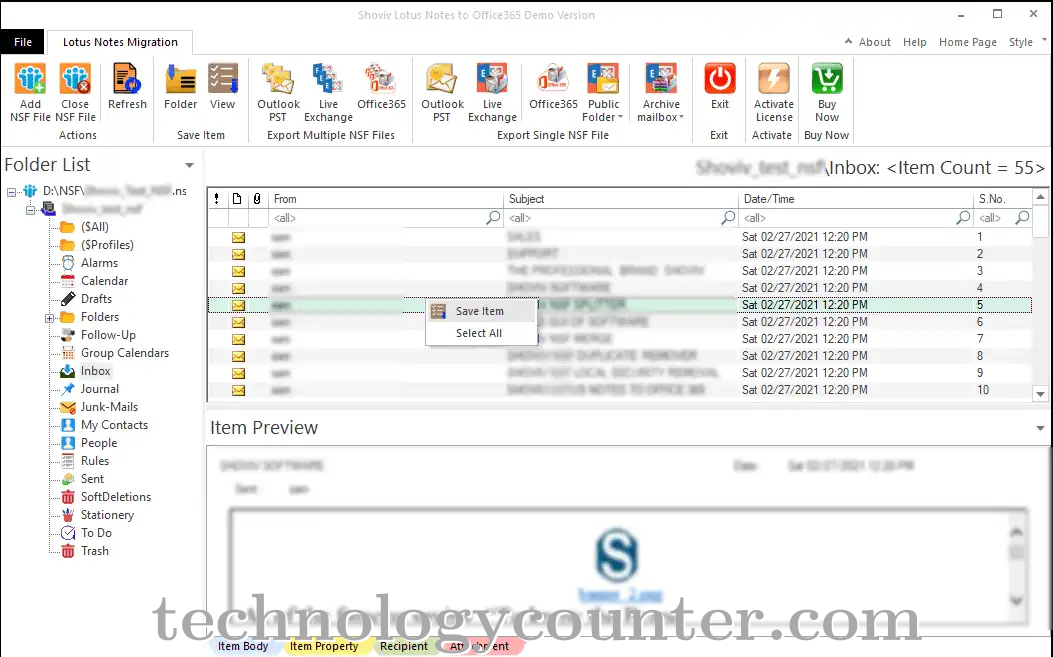Viewport: 1053px width, 657px height.
Task: Switch to the Item Property tab
Action: (324, 646)
